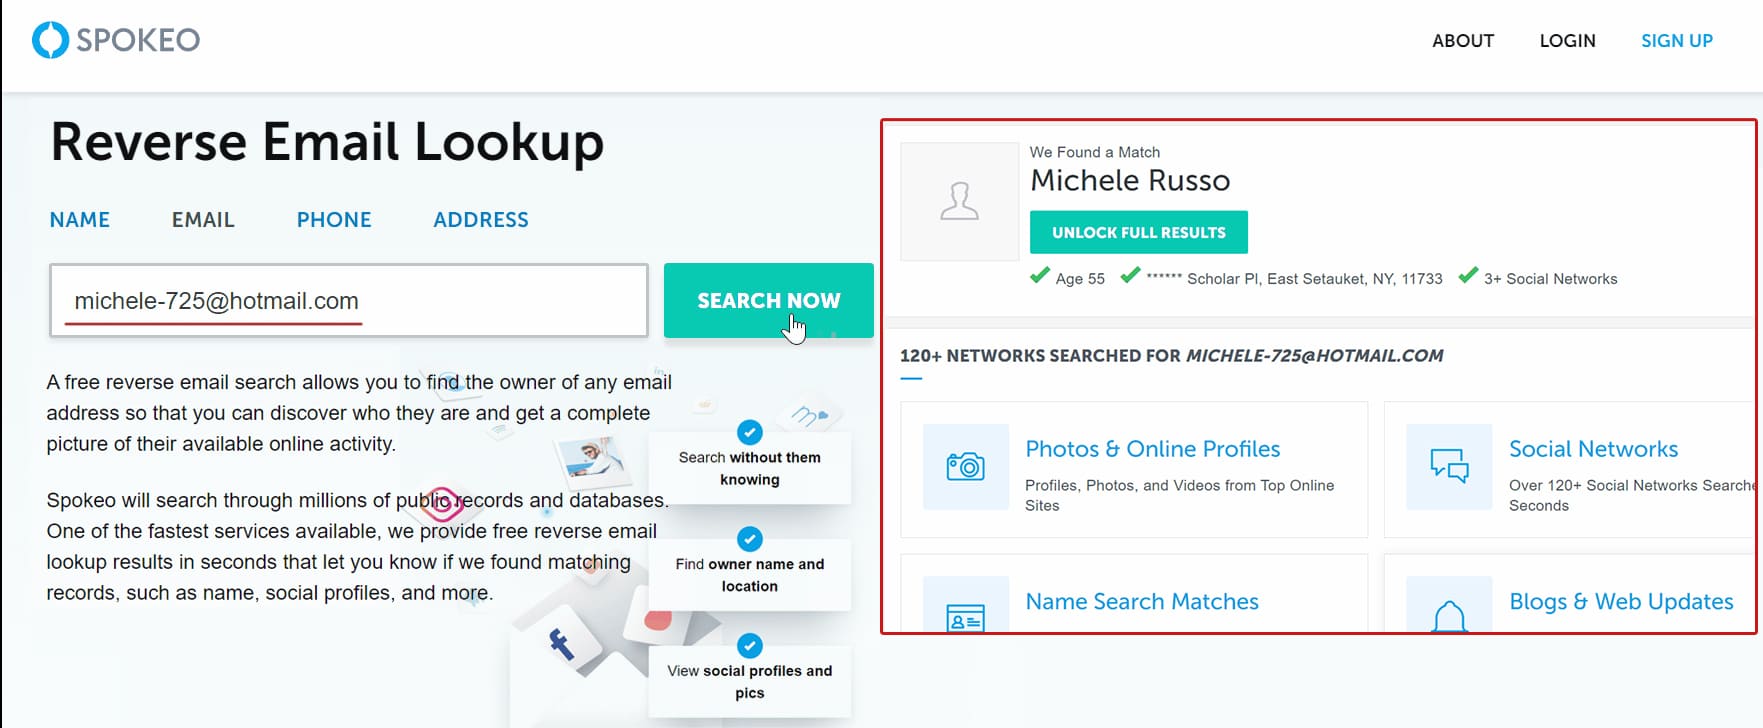Image resolution: width=1763 pixels, height=728 pixels.
Task: Open the Social Networks link
Action: [1593, 449]
